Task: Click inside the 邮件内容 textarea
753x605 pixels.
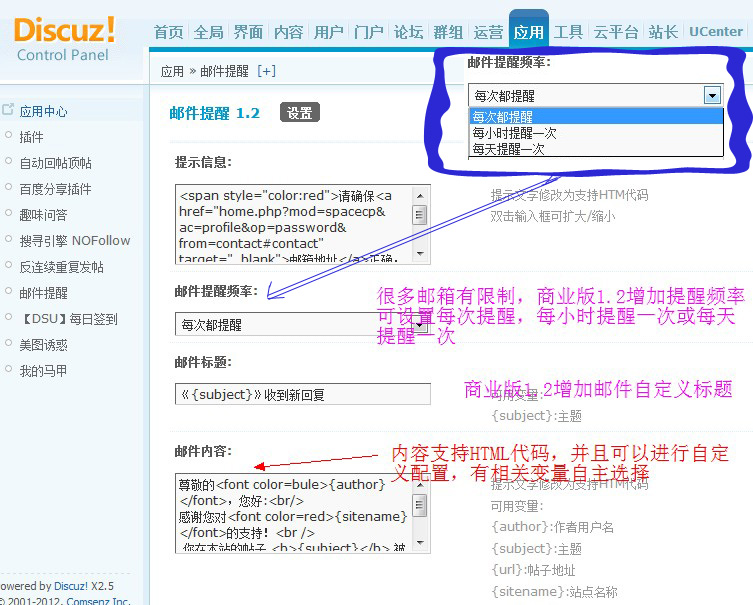Action: 293,513
